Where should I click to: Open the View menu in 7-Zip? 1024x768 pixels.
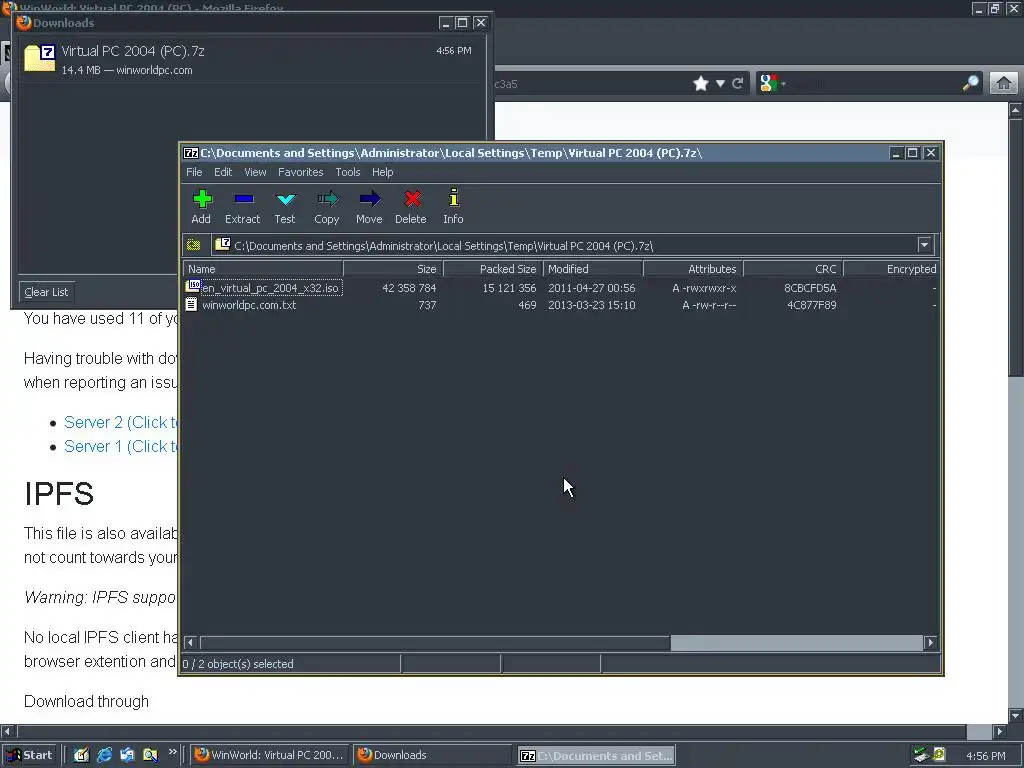point(255,172)
